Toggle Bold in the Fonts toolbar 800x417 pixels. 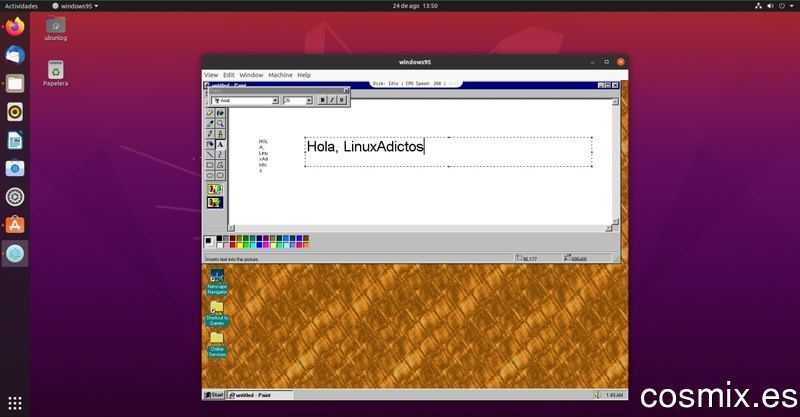point(322,101)
